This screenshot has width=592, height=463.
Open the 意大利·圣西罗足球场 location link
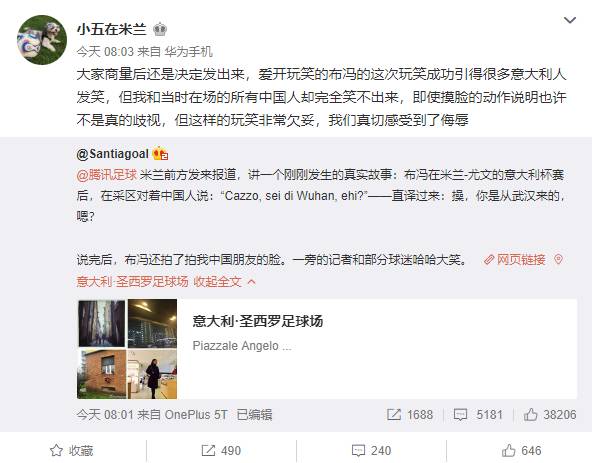coord(132,282)
